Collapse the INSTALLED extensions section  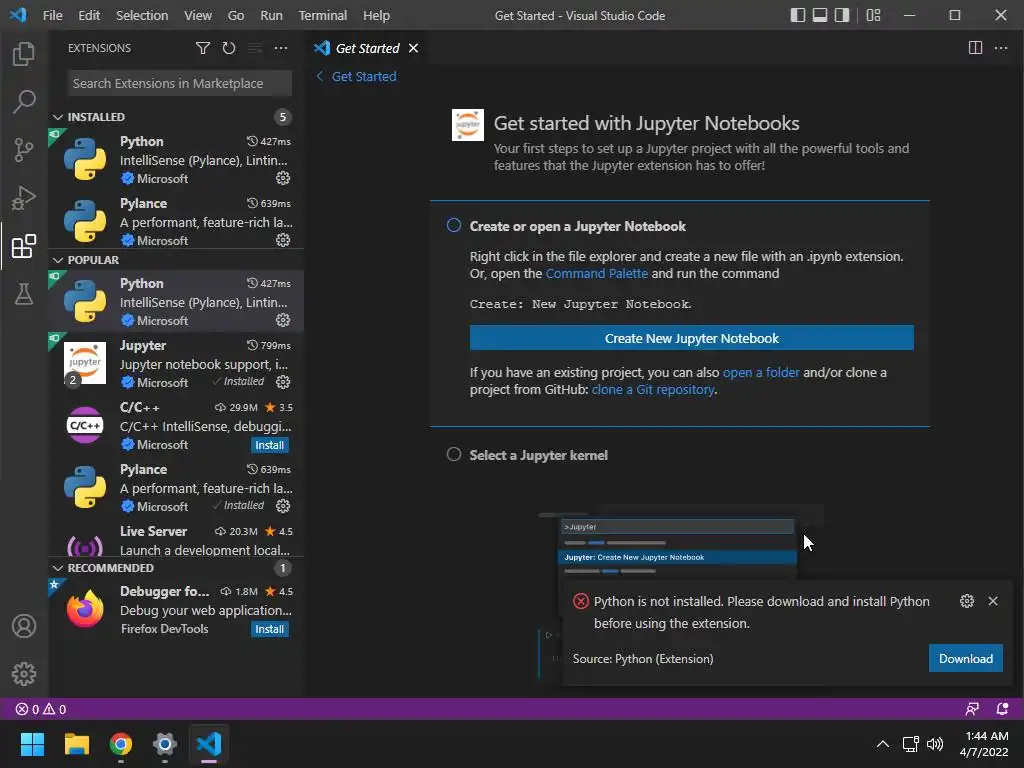(x=57, y=117)
